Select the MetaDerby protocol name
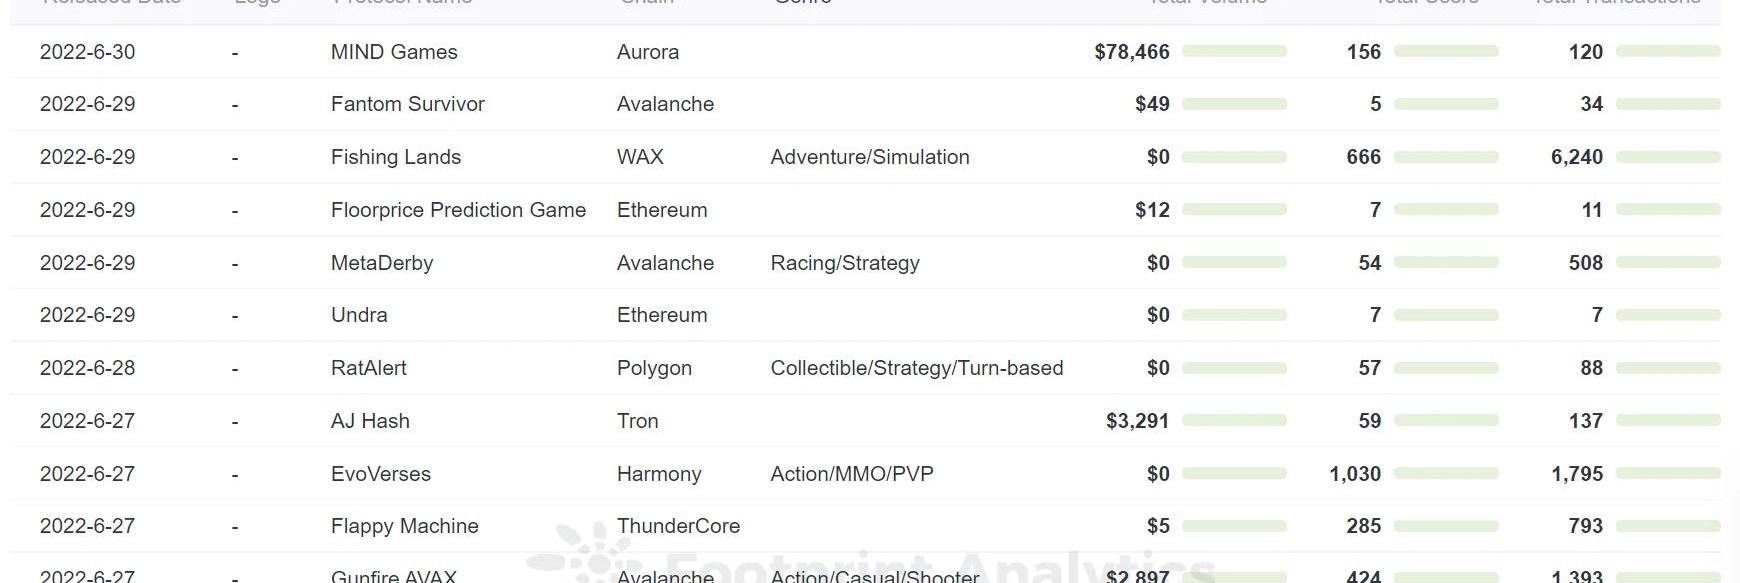The height and width of the screenshot is (583, 1740). pos(381,263)
